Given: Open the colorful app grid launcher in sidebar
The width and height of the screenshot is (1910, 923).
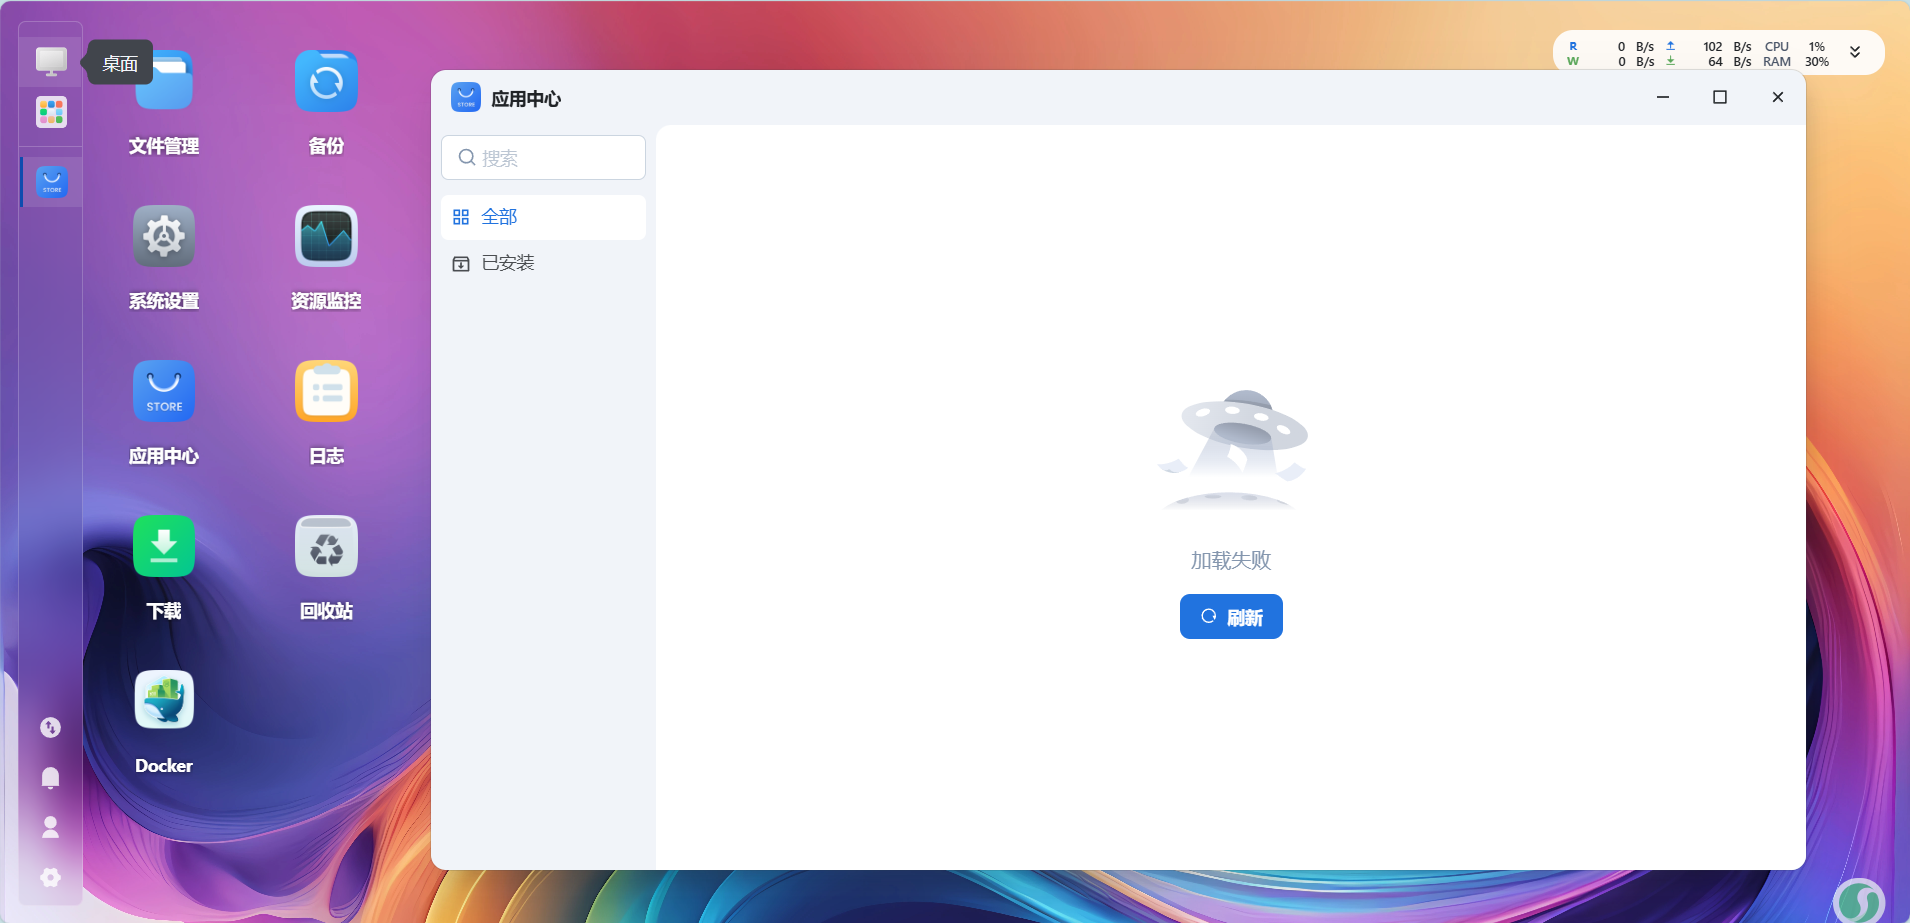Looking at the screenshot, I should (x=51, y=112).
